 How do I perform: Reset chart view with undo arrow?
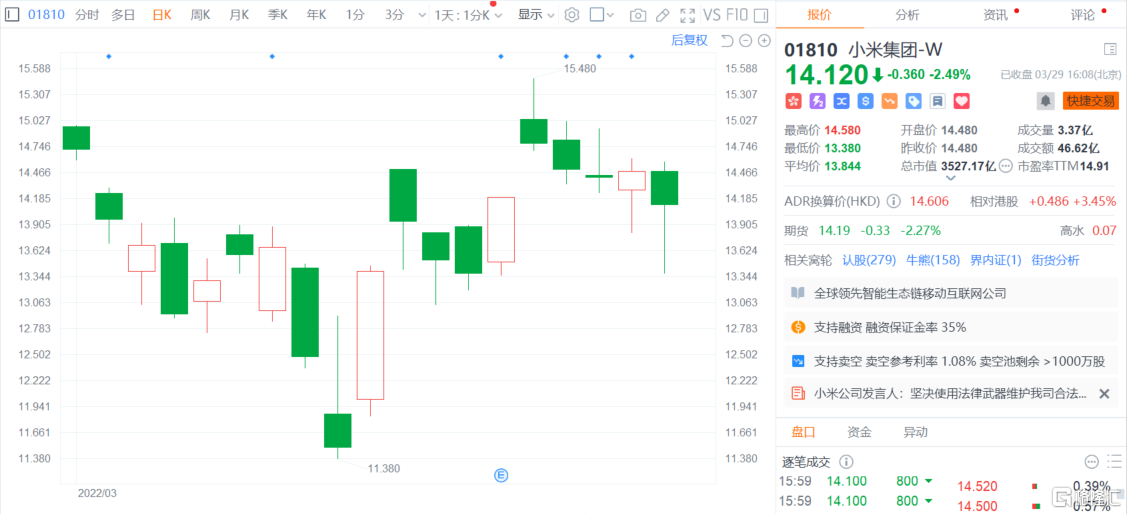[x=726, y=41]
